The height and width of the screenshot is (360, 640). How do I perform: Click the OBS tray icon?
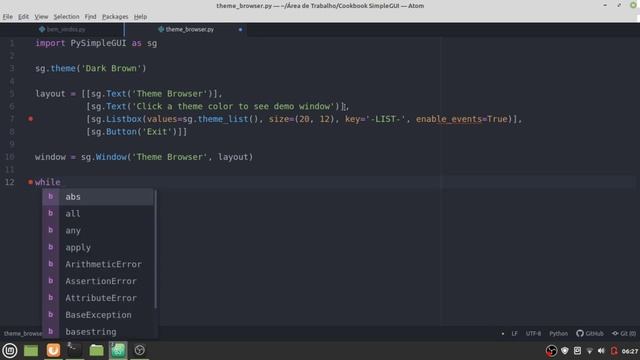(x=551, y=351)
